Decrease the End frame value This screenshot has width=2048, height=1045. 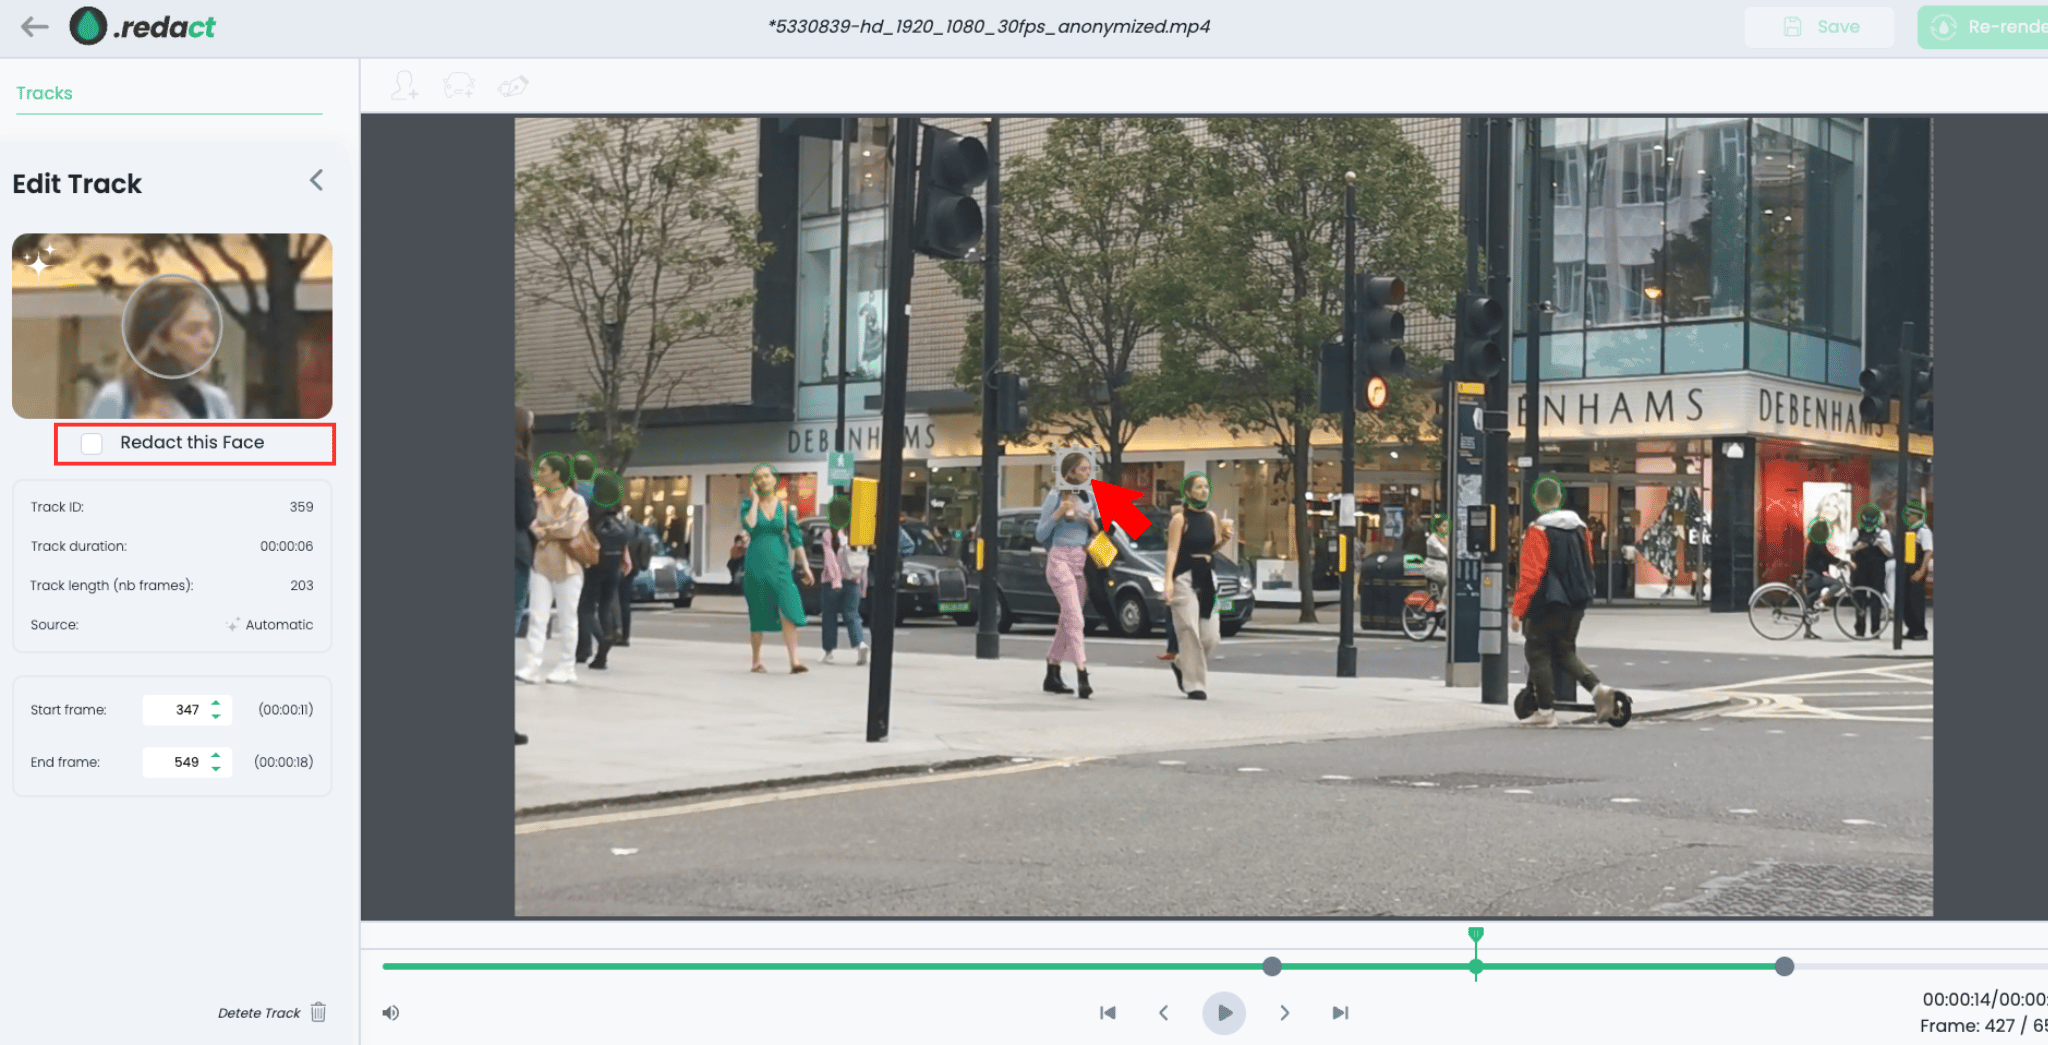tap(216, 768)
